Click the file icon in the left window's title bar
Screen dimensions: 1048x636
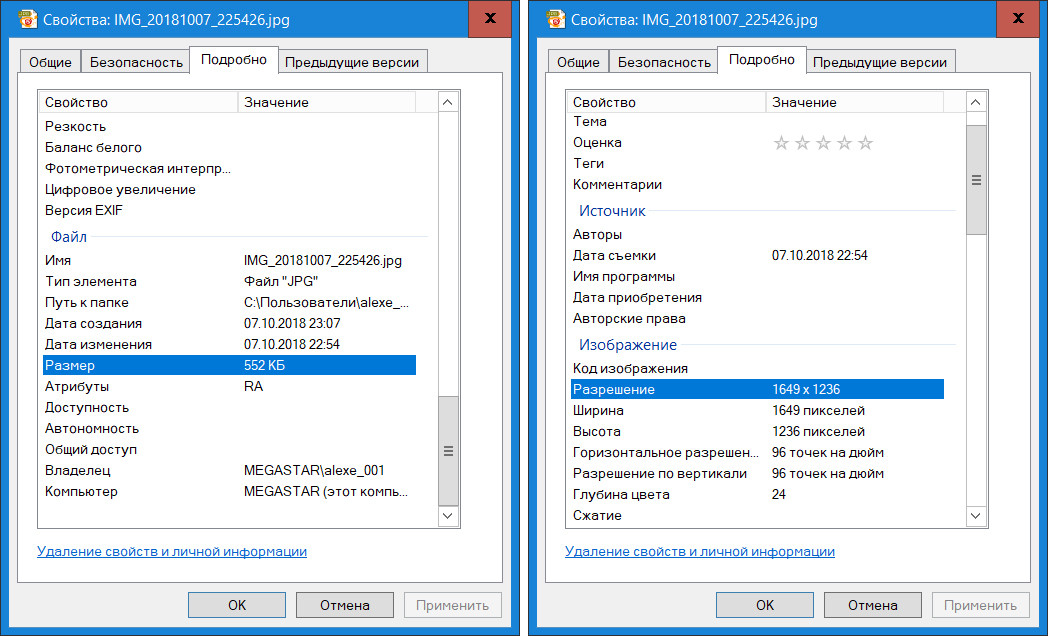[x=20, y=19]
